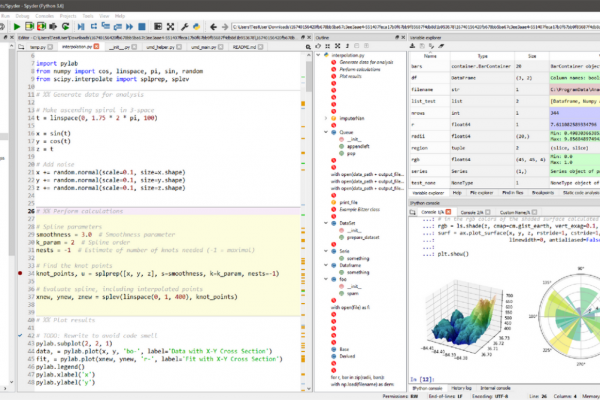Click the Continue execution icon
This screenshot has height=400, width=600.
point(130,26)
